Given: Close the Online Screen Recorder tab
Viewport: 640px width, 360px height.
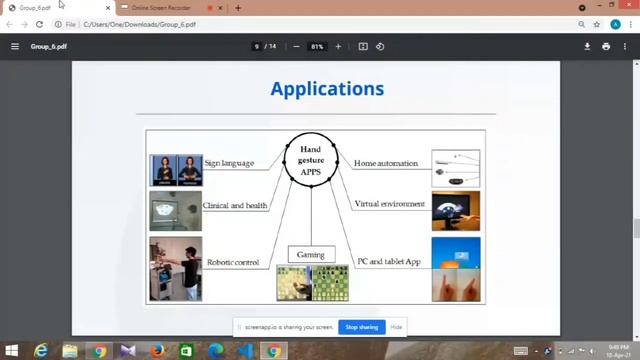Looking at the screenshot, I should [x=221, y=8].
